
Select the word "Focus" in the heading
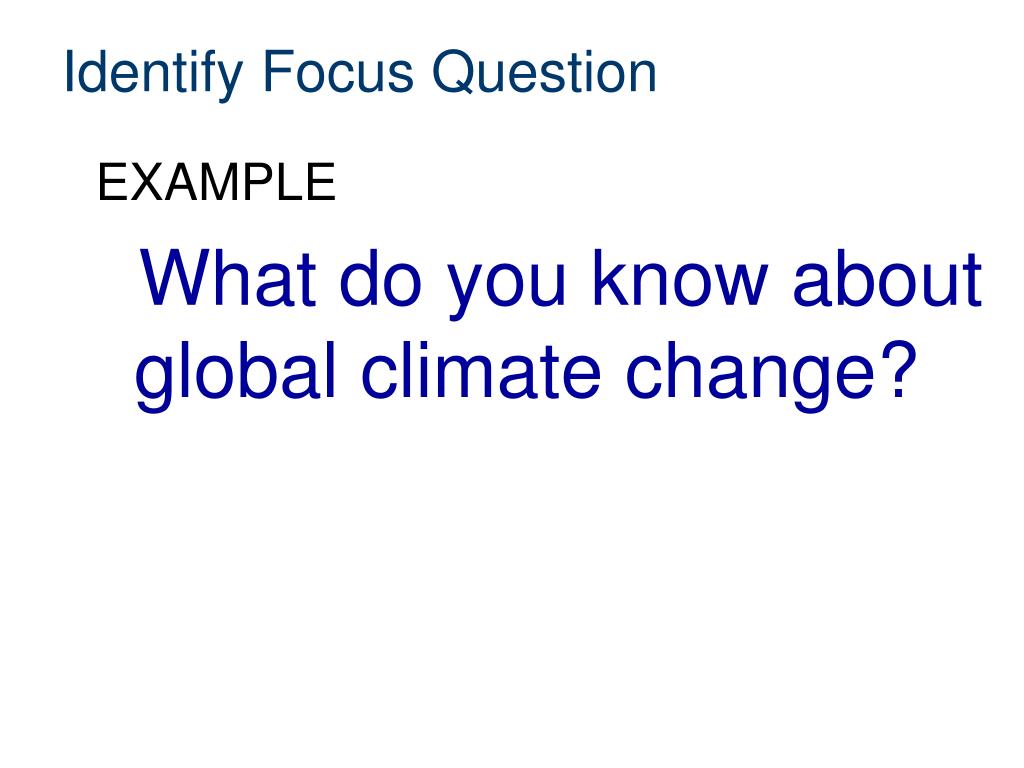[x=338, y=71]
